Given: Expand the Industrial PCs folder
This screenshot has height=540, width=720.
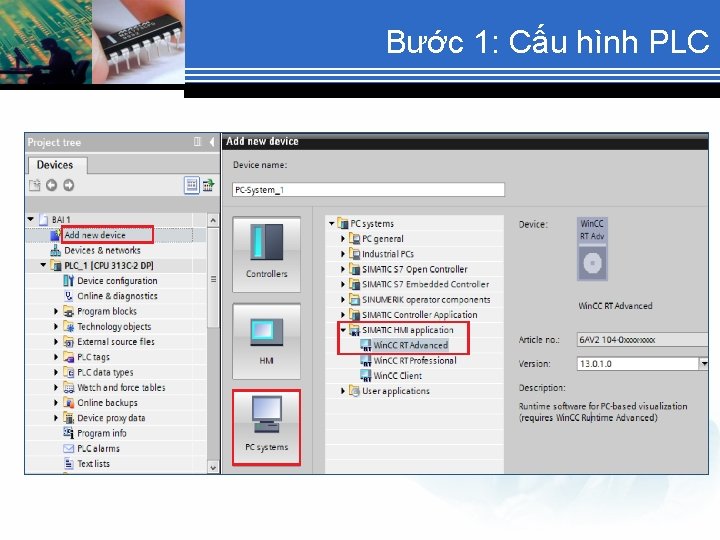Looking at the screenshot, I should (343, 254).
